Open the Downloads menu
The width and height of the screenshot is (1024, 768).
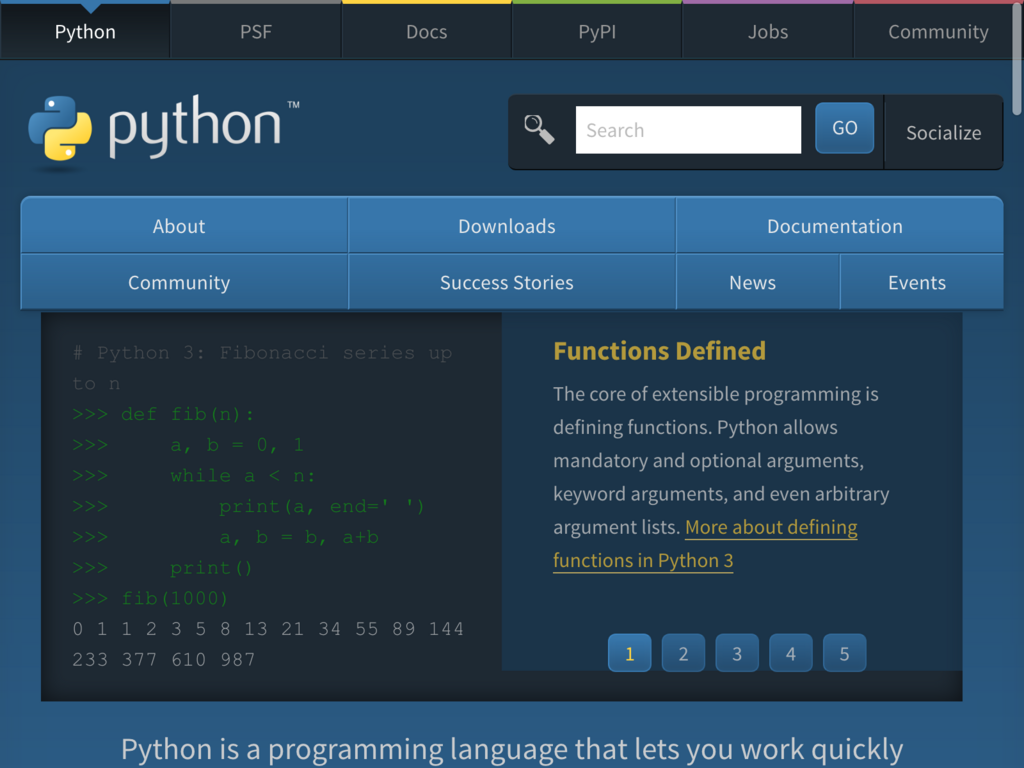[x=506, y=226]
